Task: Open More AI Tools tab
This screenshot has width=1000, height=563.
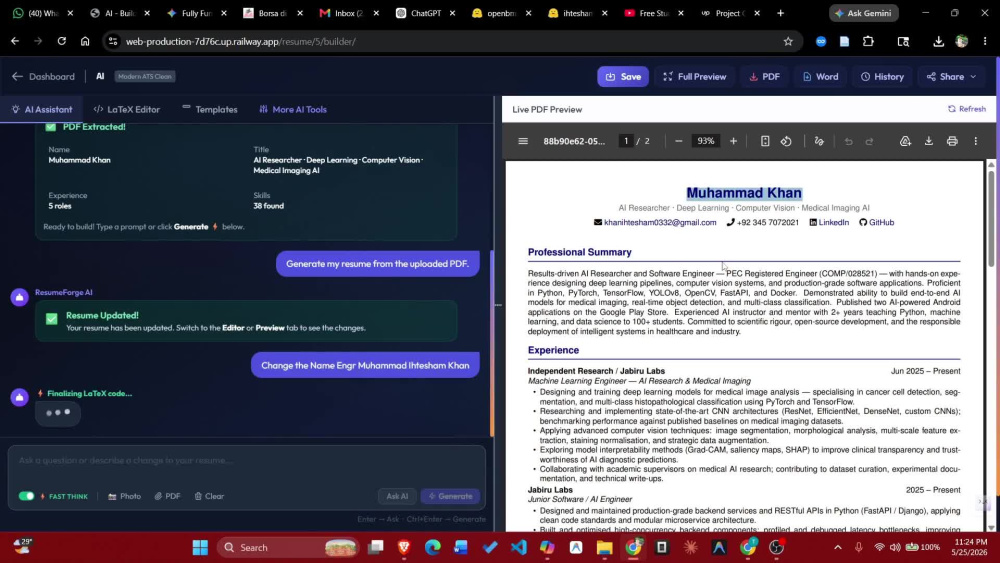Action: (293, 110)
